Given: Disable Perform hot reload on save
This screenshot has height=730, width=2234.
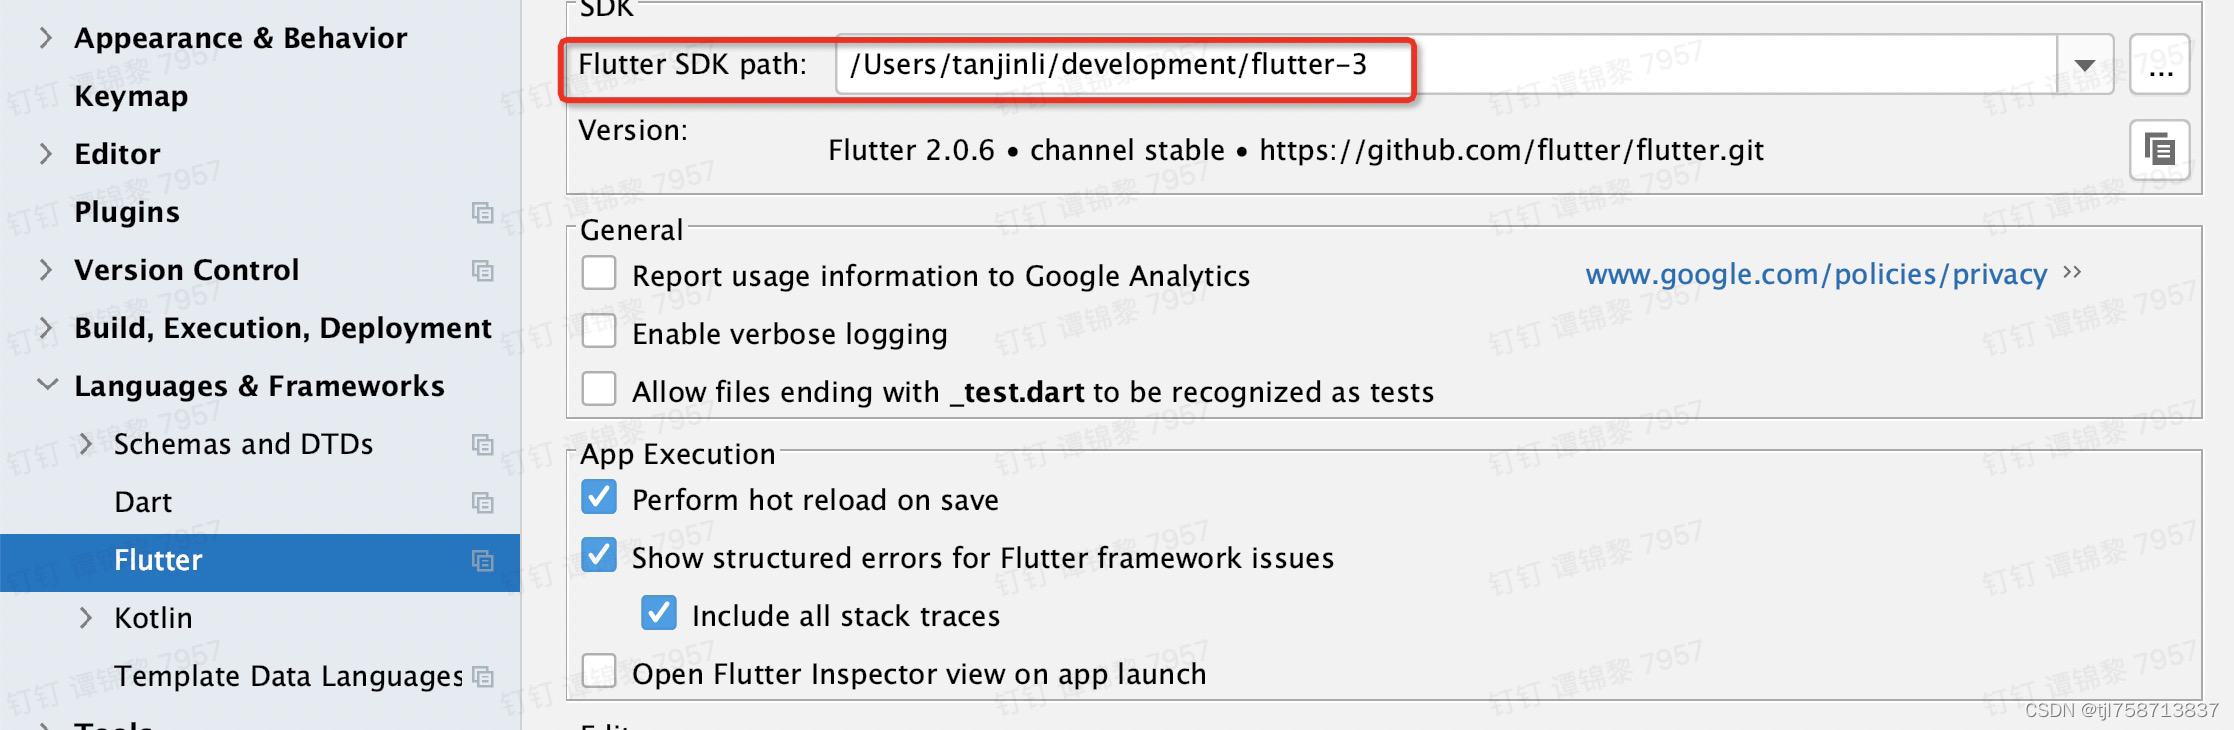Looking at the screenshot, I should coord(599,497).
